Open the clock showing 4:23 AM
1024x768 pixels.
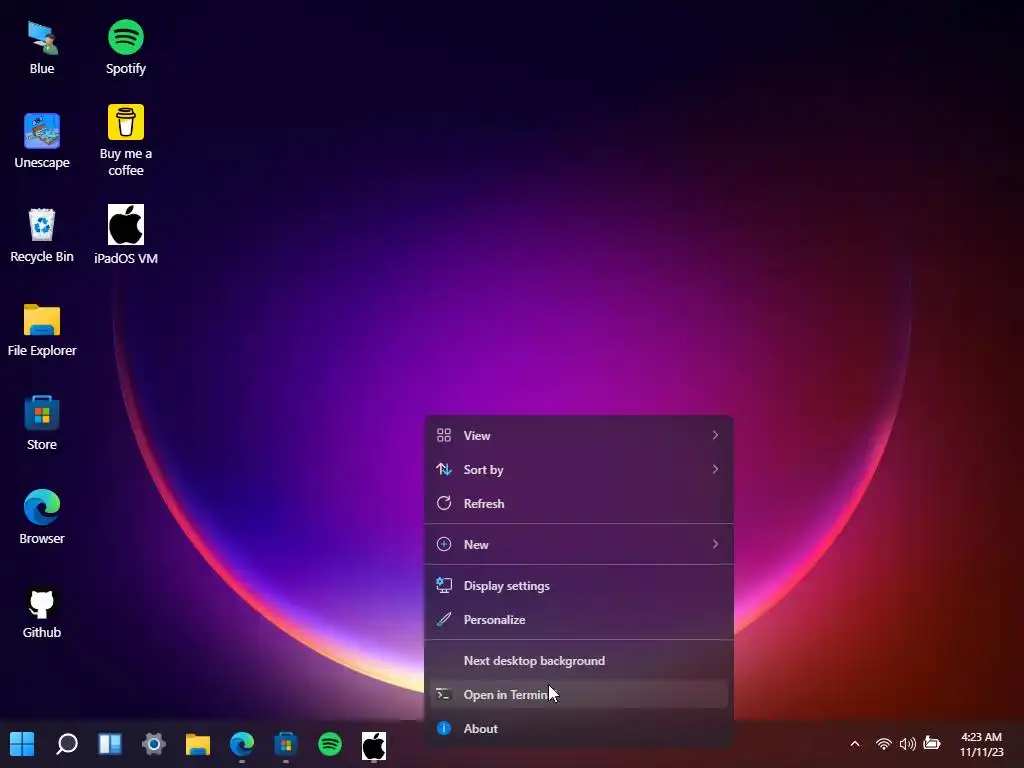click(x=981, y=744)
